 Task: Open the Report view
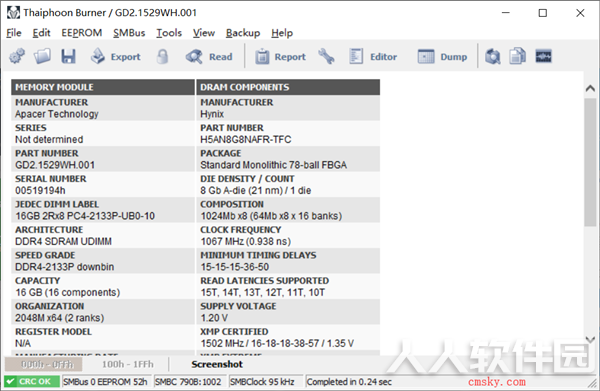tap(280, 57)
